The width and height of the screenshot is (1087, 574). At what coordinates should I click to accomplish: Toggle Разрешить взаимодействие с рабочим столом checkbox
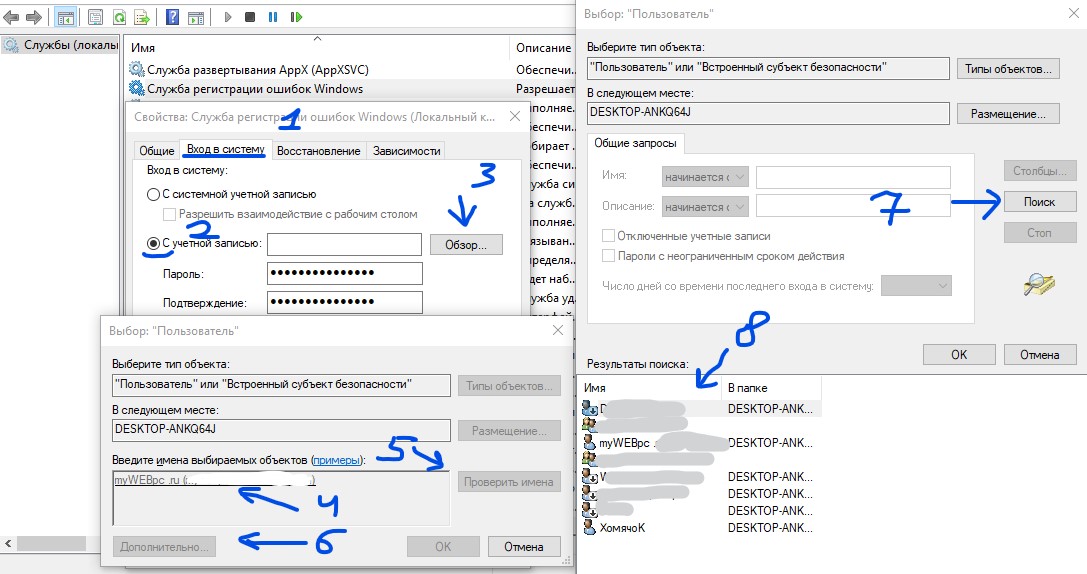click(x=169, y=215)
